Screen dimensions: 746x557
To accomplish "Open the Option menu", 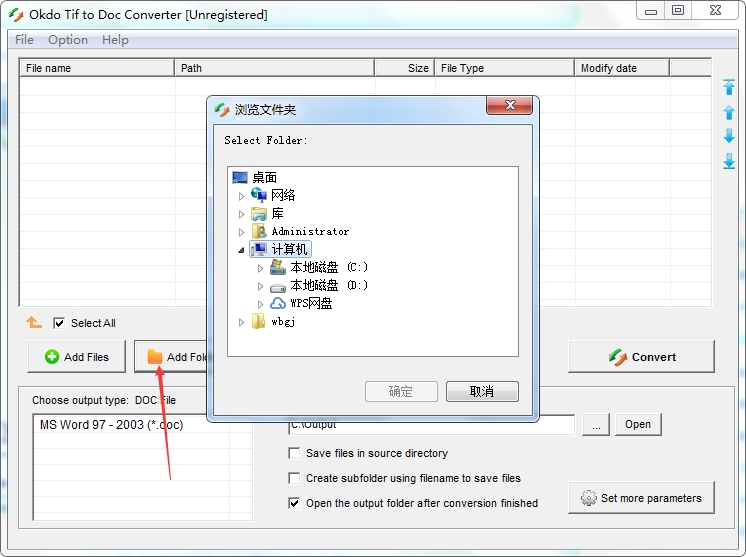I will [x=68, y=40].
